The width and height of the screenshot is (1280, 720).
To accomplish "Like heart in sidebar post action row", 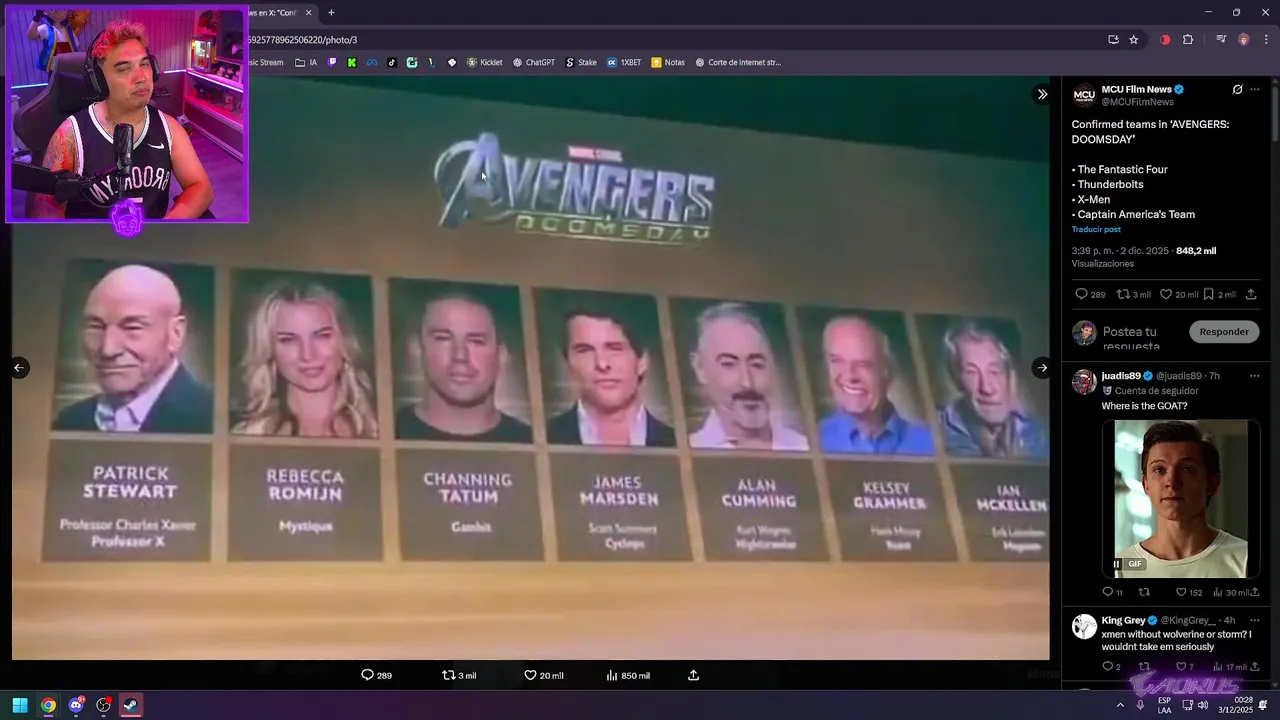I will (1165, 294).
